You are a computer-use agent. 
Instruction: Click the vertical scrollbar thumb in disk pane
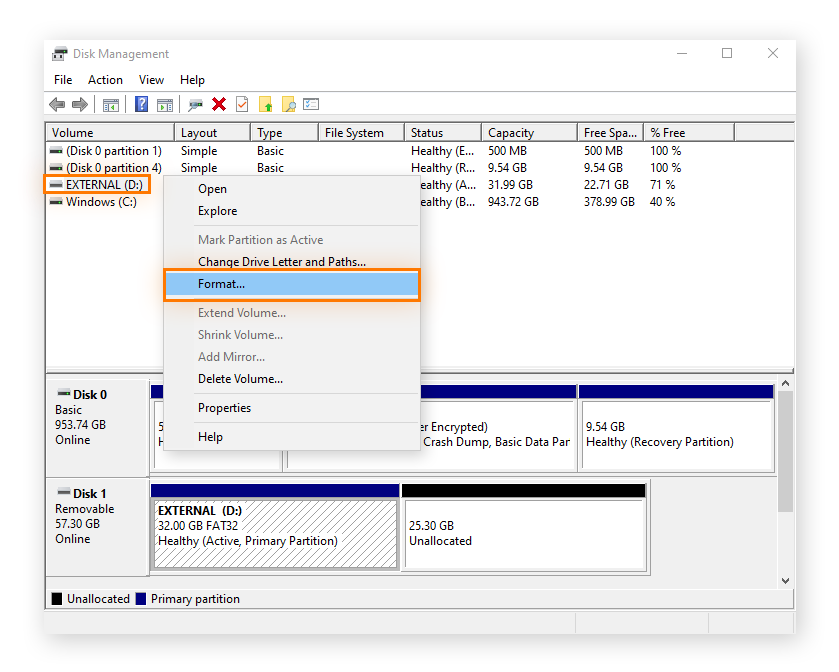785,451
